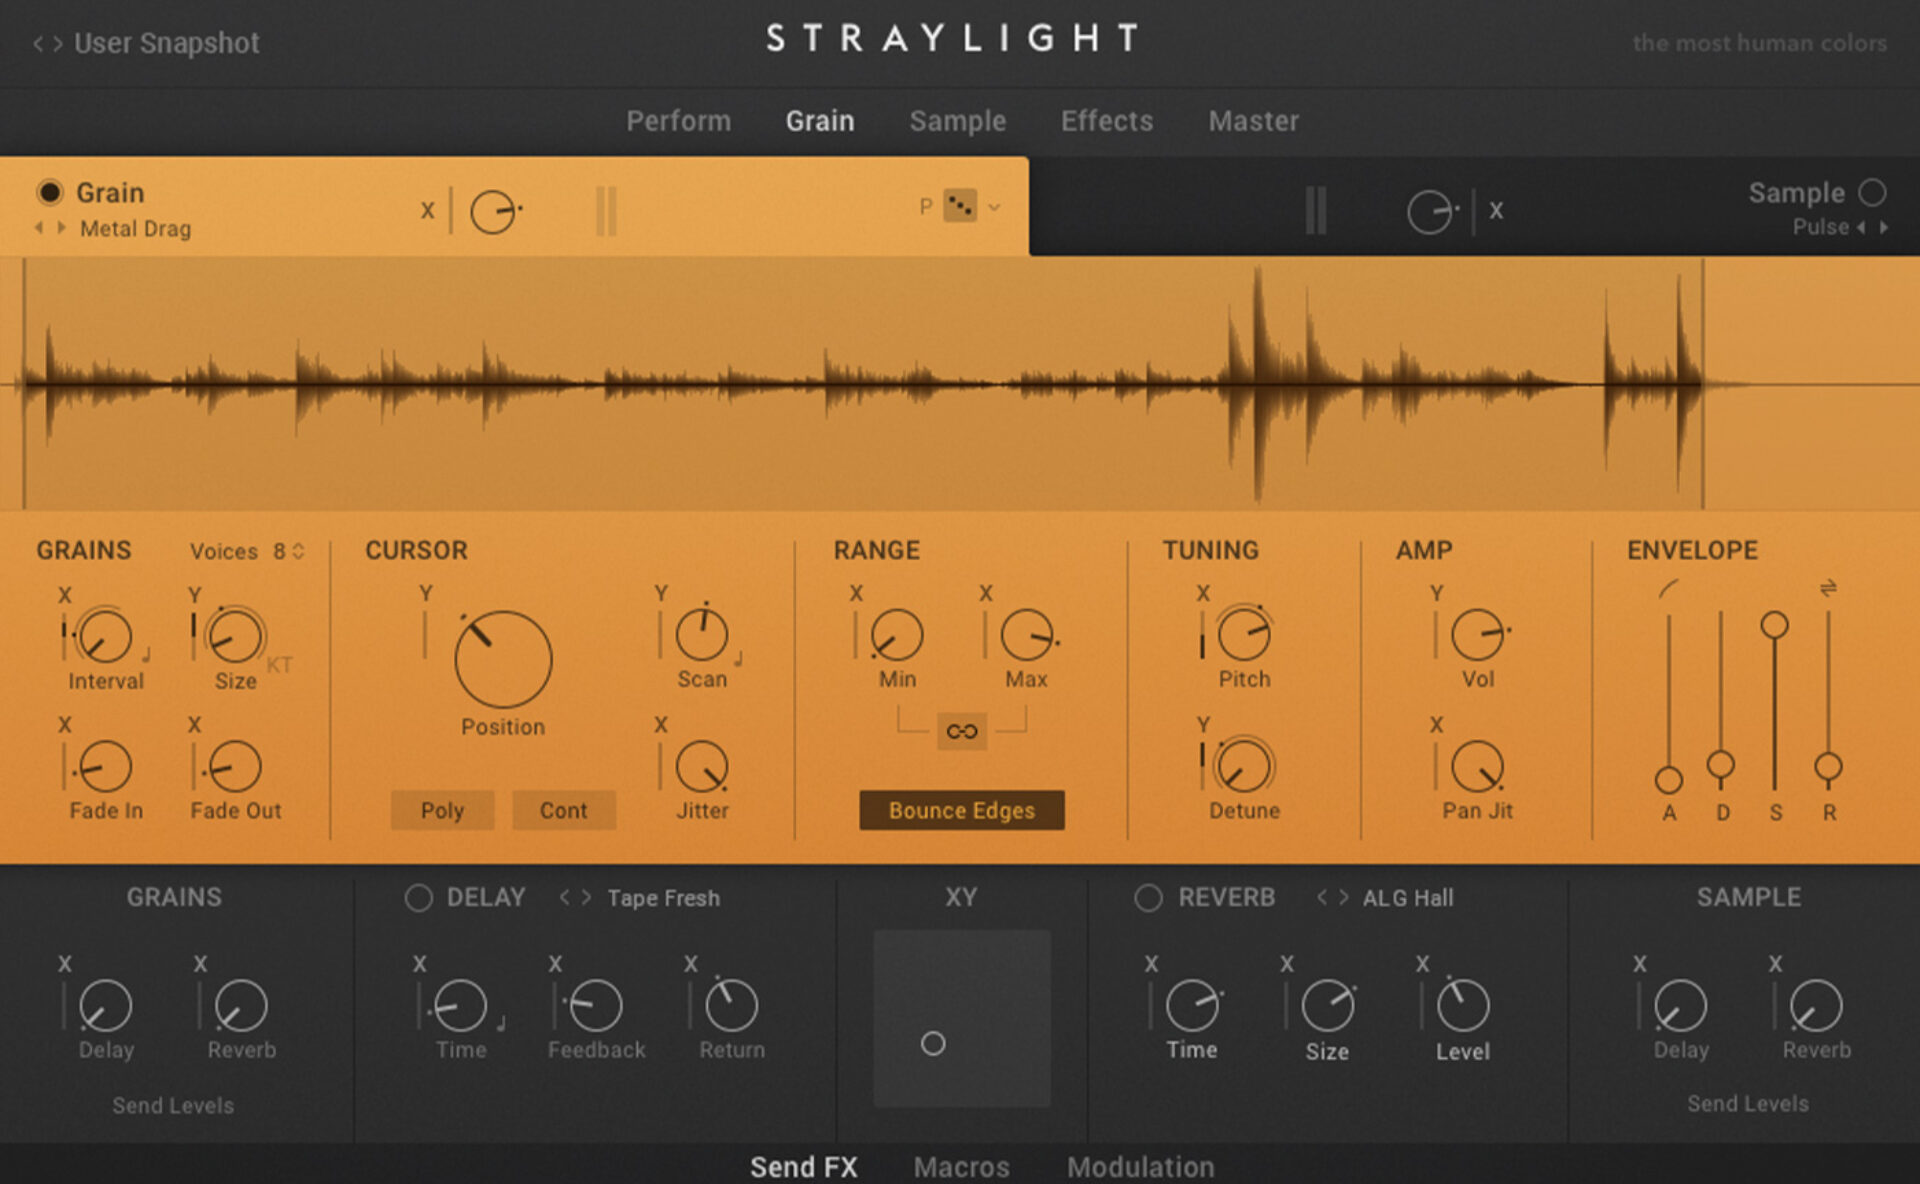Screen dimensions: 1920x1184
Task: Mute the Sample layer via its X icon
Action: [1497, 210]
